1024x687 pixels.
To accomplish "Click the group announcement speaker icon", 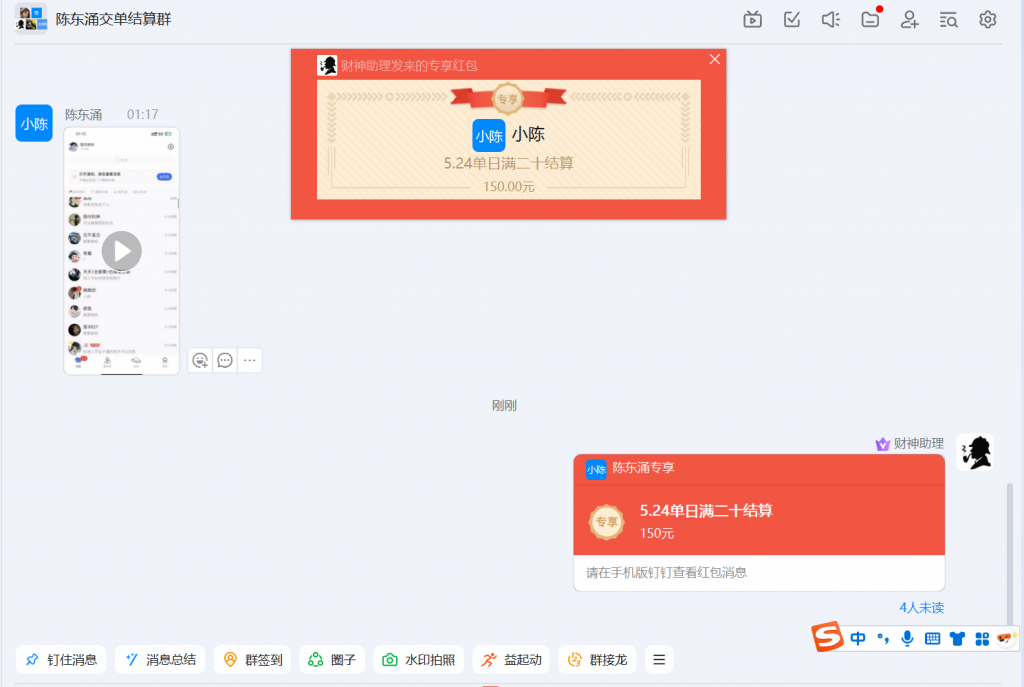I will 831,19.
